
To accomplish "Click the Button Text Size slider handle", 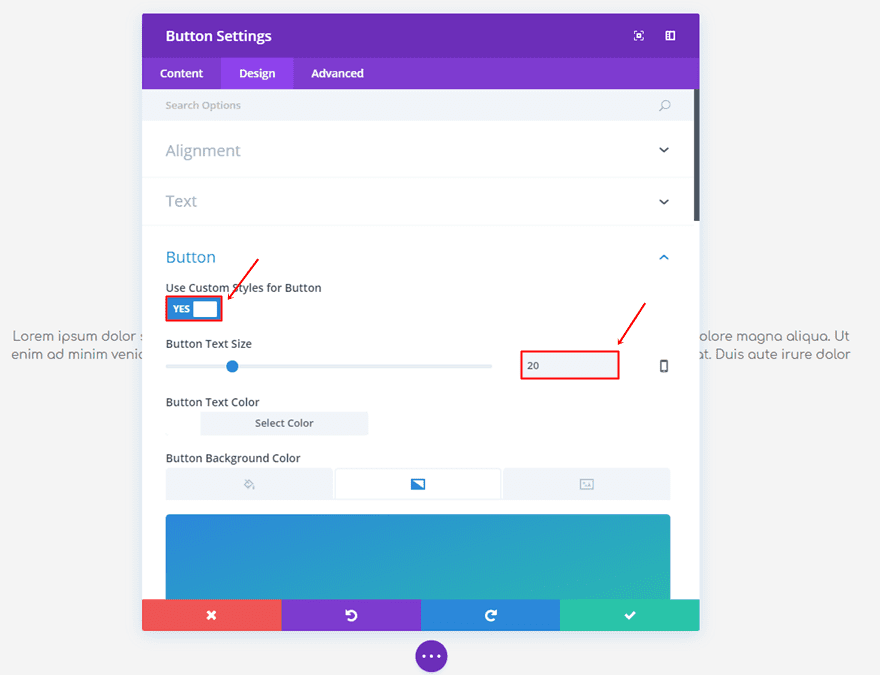I will [232, 366].
